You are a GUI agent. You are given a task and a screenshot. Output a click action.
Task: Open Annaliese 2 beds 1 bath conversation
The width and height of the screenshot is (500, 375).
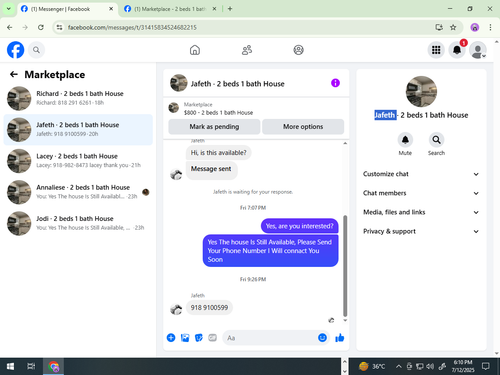click(x=78, y=192)
